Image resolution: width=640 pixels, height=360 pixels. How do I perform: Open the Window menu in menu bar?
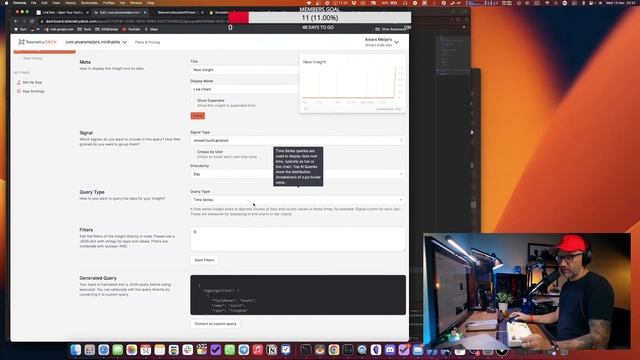(x=136, y=2)
